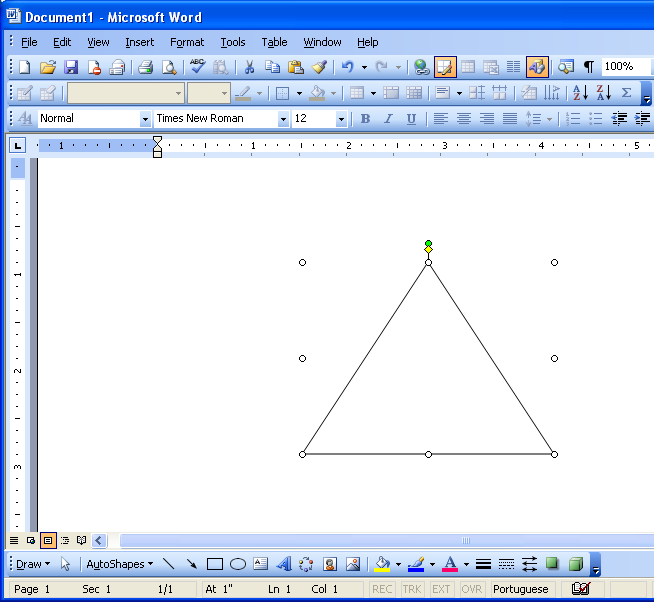The image size is (654, 602).
Task: Open Print Preview
Action: coord(169,67)
